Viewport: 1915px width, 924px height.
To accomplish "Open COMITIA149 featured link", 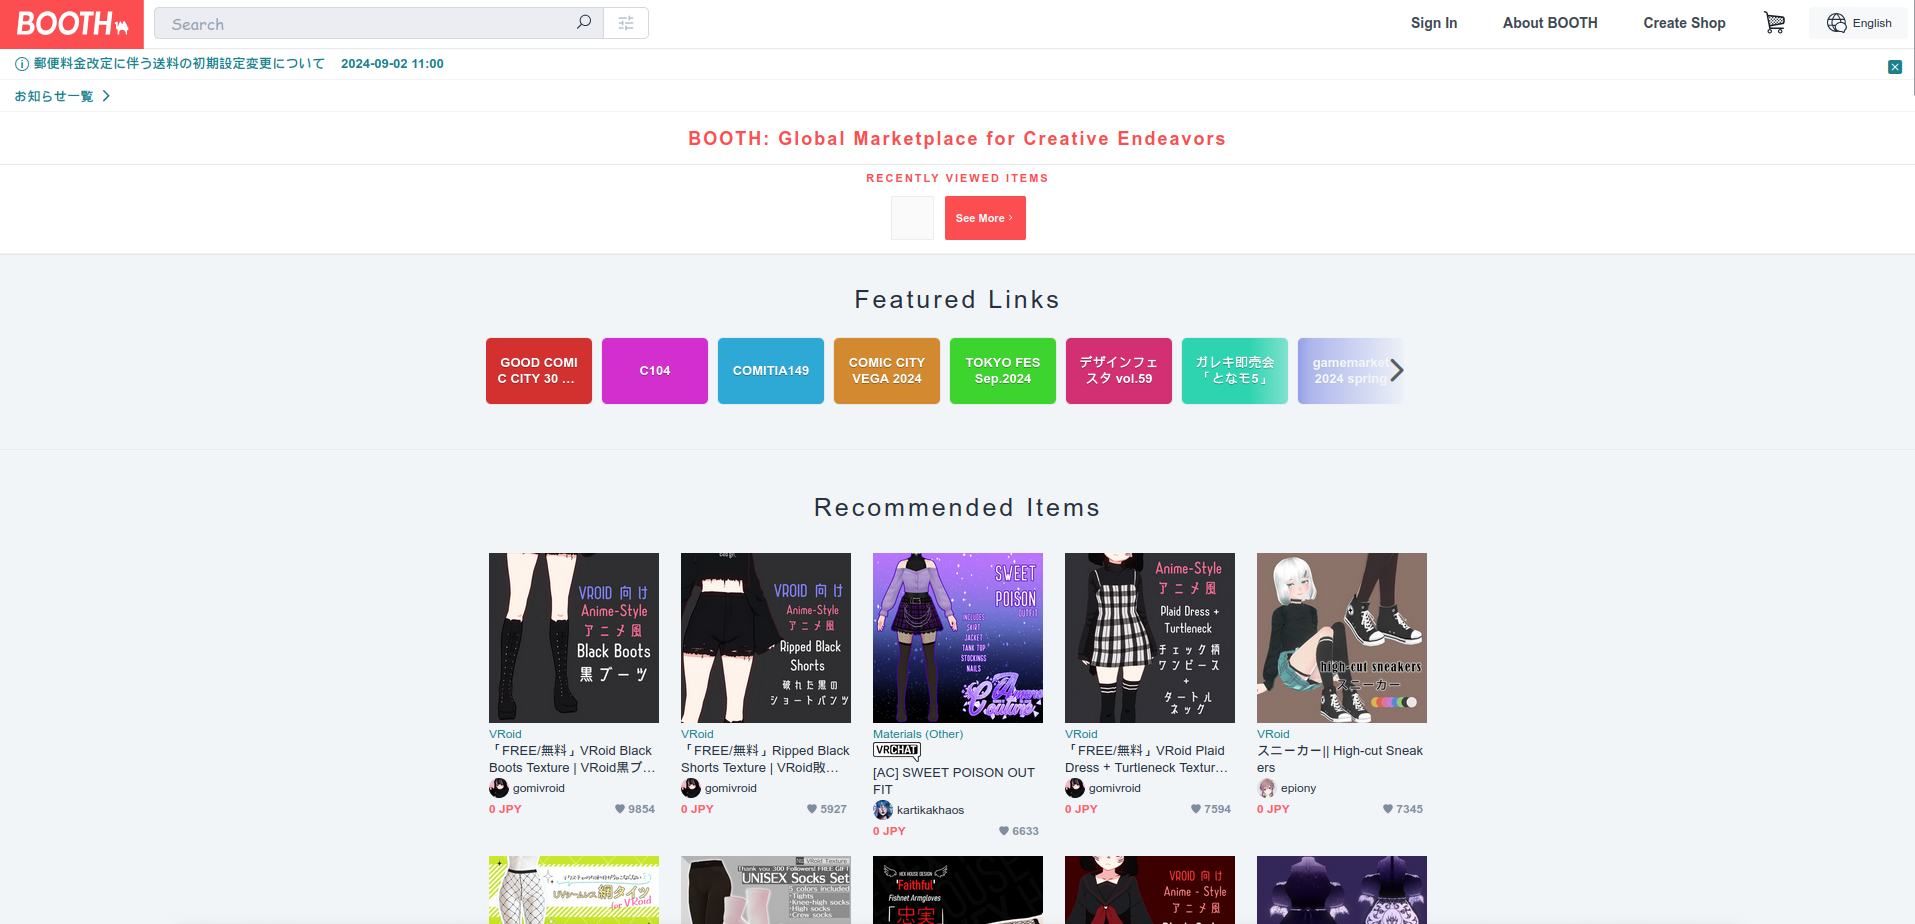I will (771, 371).
